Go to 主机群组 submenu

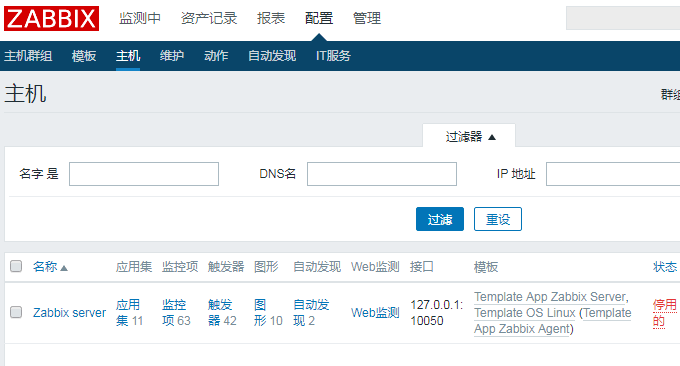pyautogui.click(x=28, y=56)
